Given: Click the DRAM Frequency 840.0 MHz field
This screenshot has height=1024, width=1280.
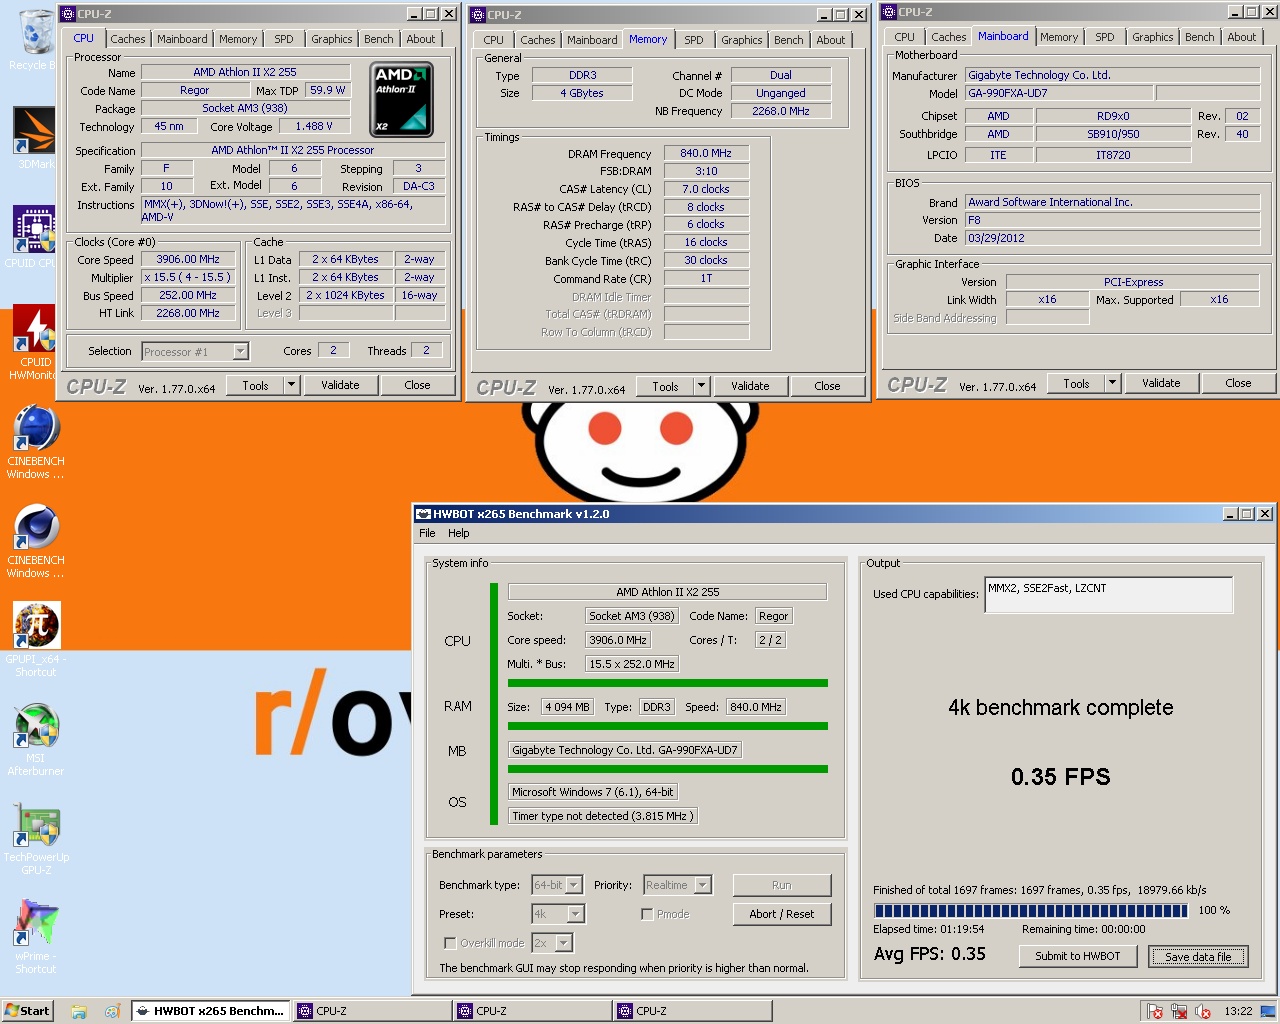Looking at the screenshot, I should tap(706, 153).
